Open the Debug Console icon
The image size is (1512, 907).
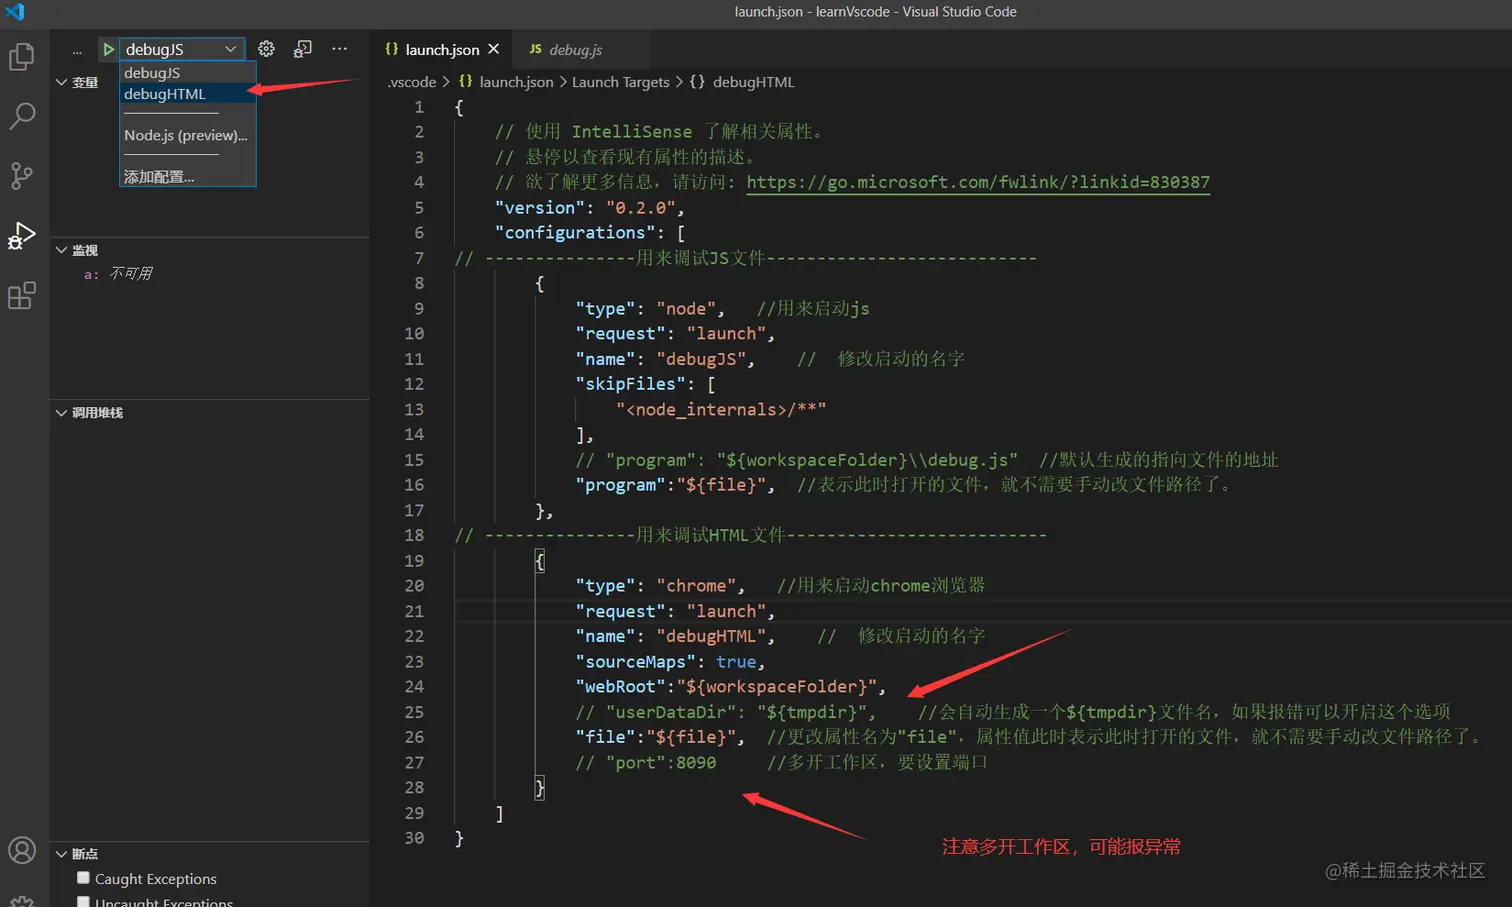pos(303,49)
